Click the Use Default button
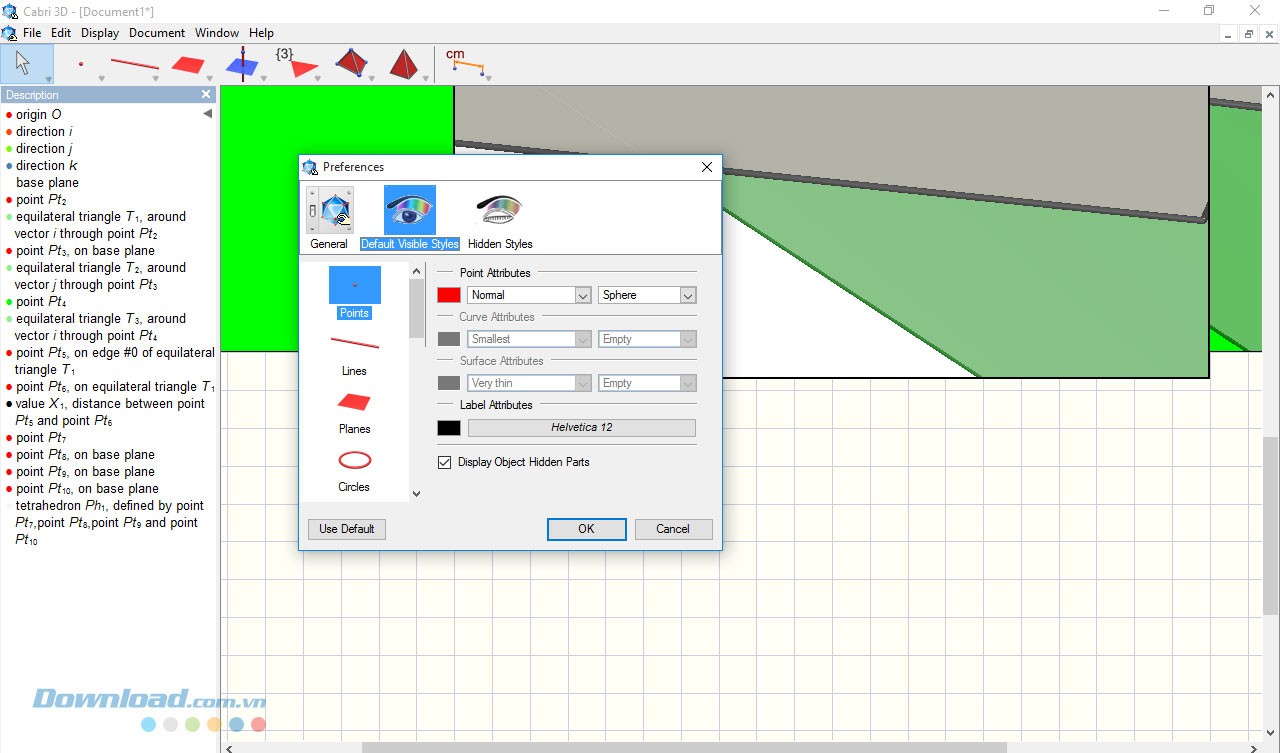 point(347,529)
